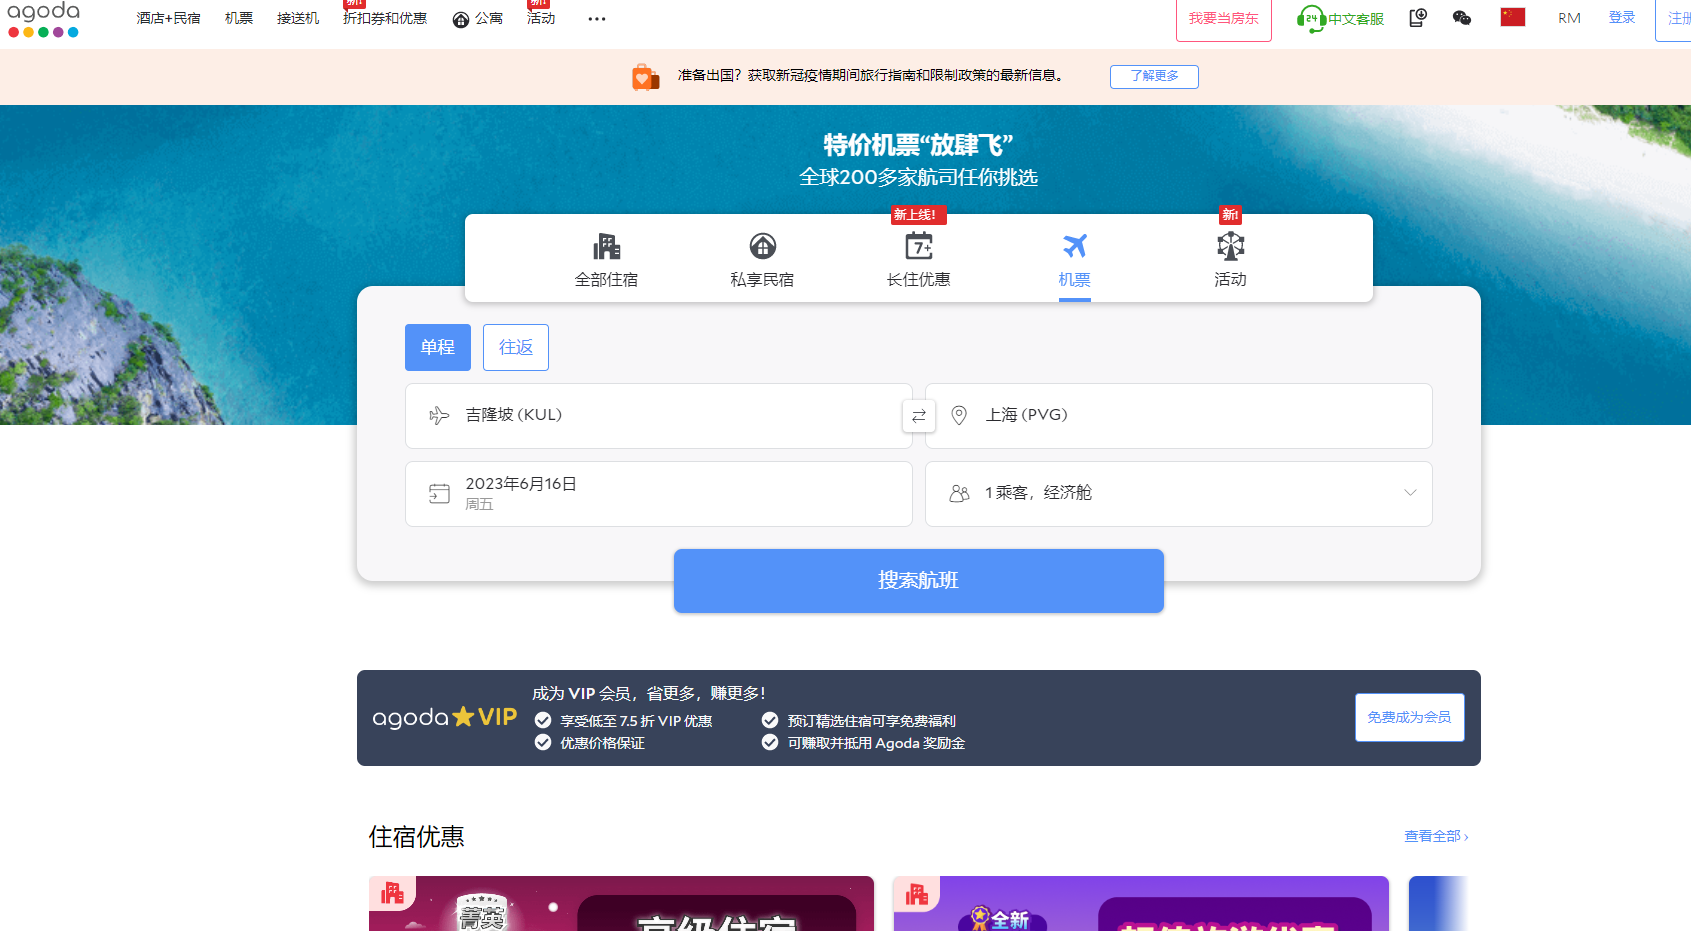
Task: Open the 酒店+民宿 menu
Action: [x=168, y=19]
